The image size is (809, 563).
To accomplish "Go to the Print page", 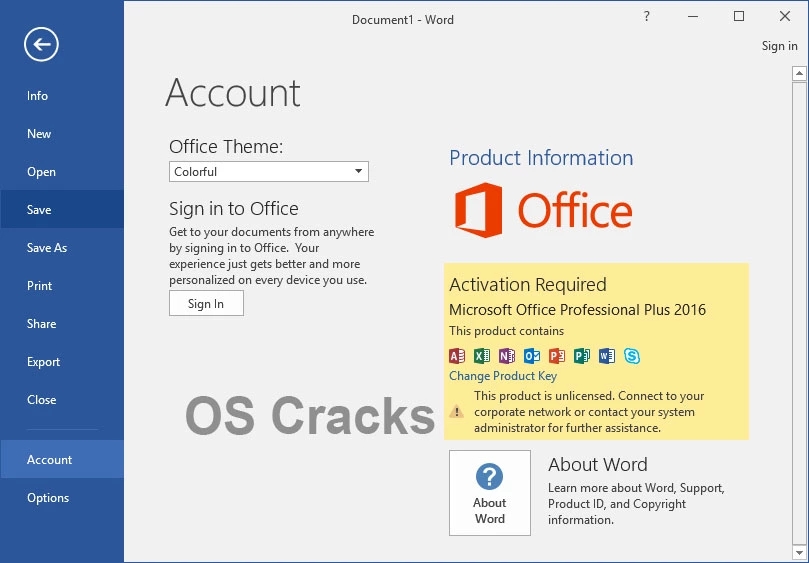I will (62, 285).
